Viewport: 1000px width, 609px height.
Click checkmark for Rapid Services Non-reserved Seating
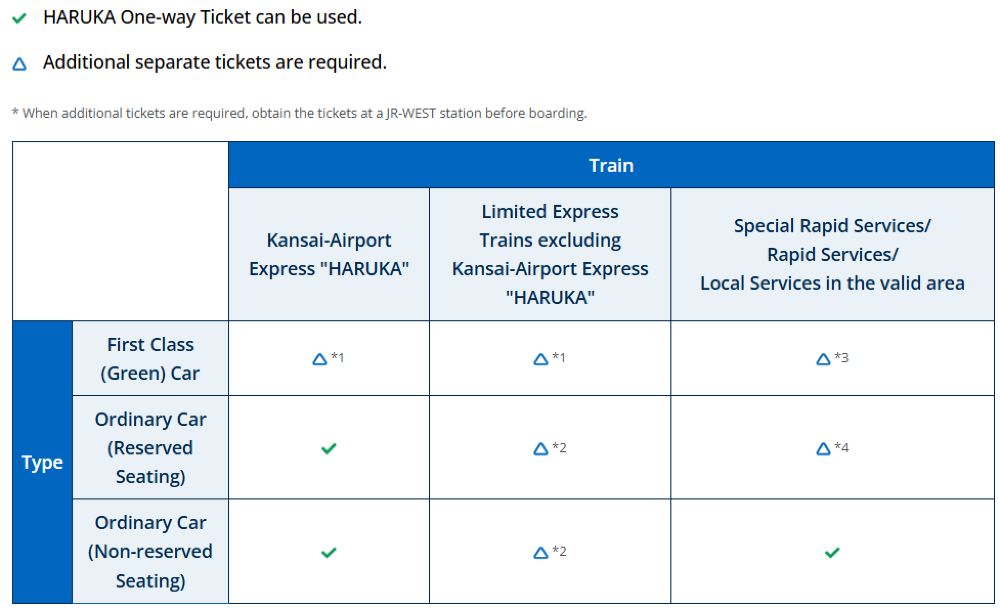[832, 552]
